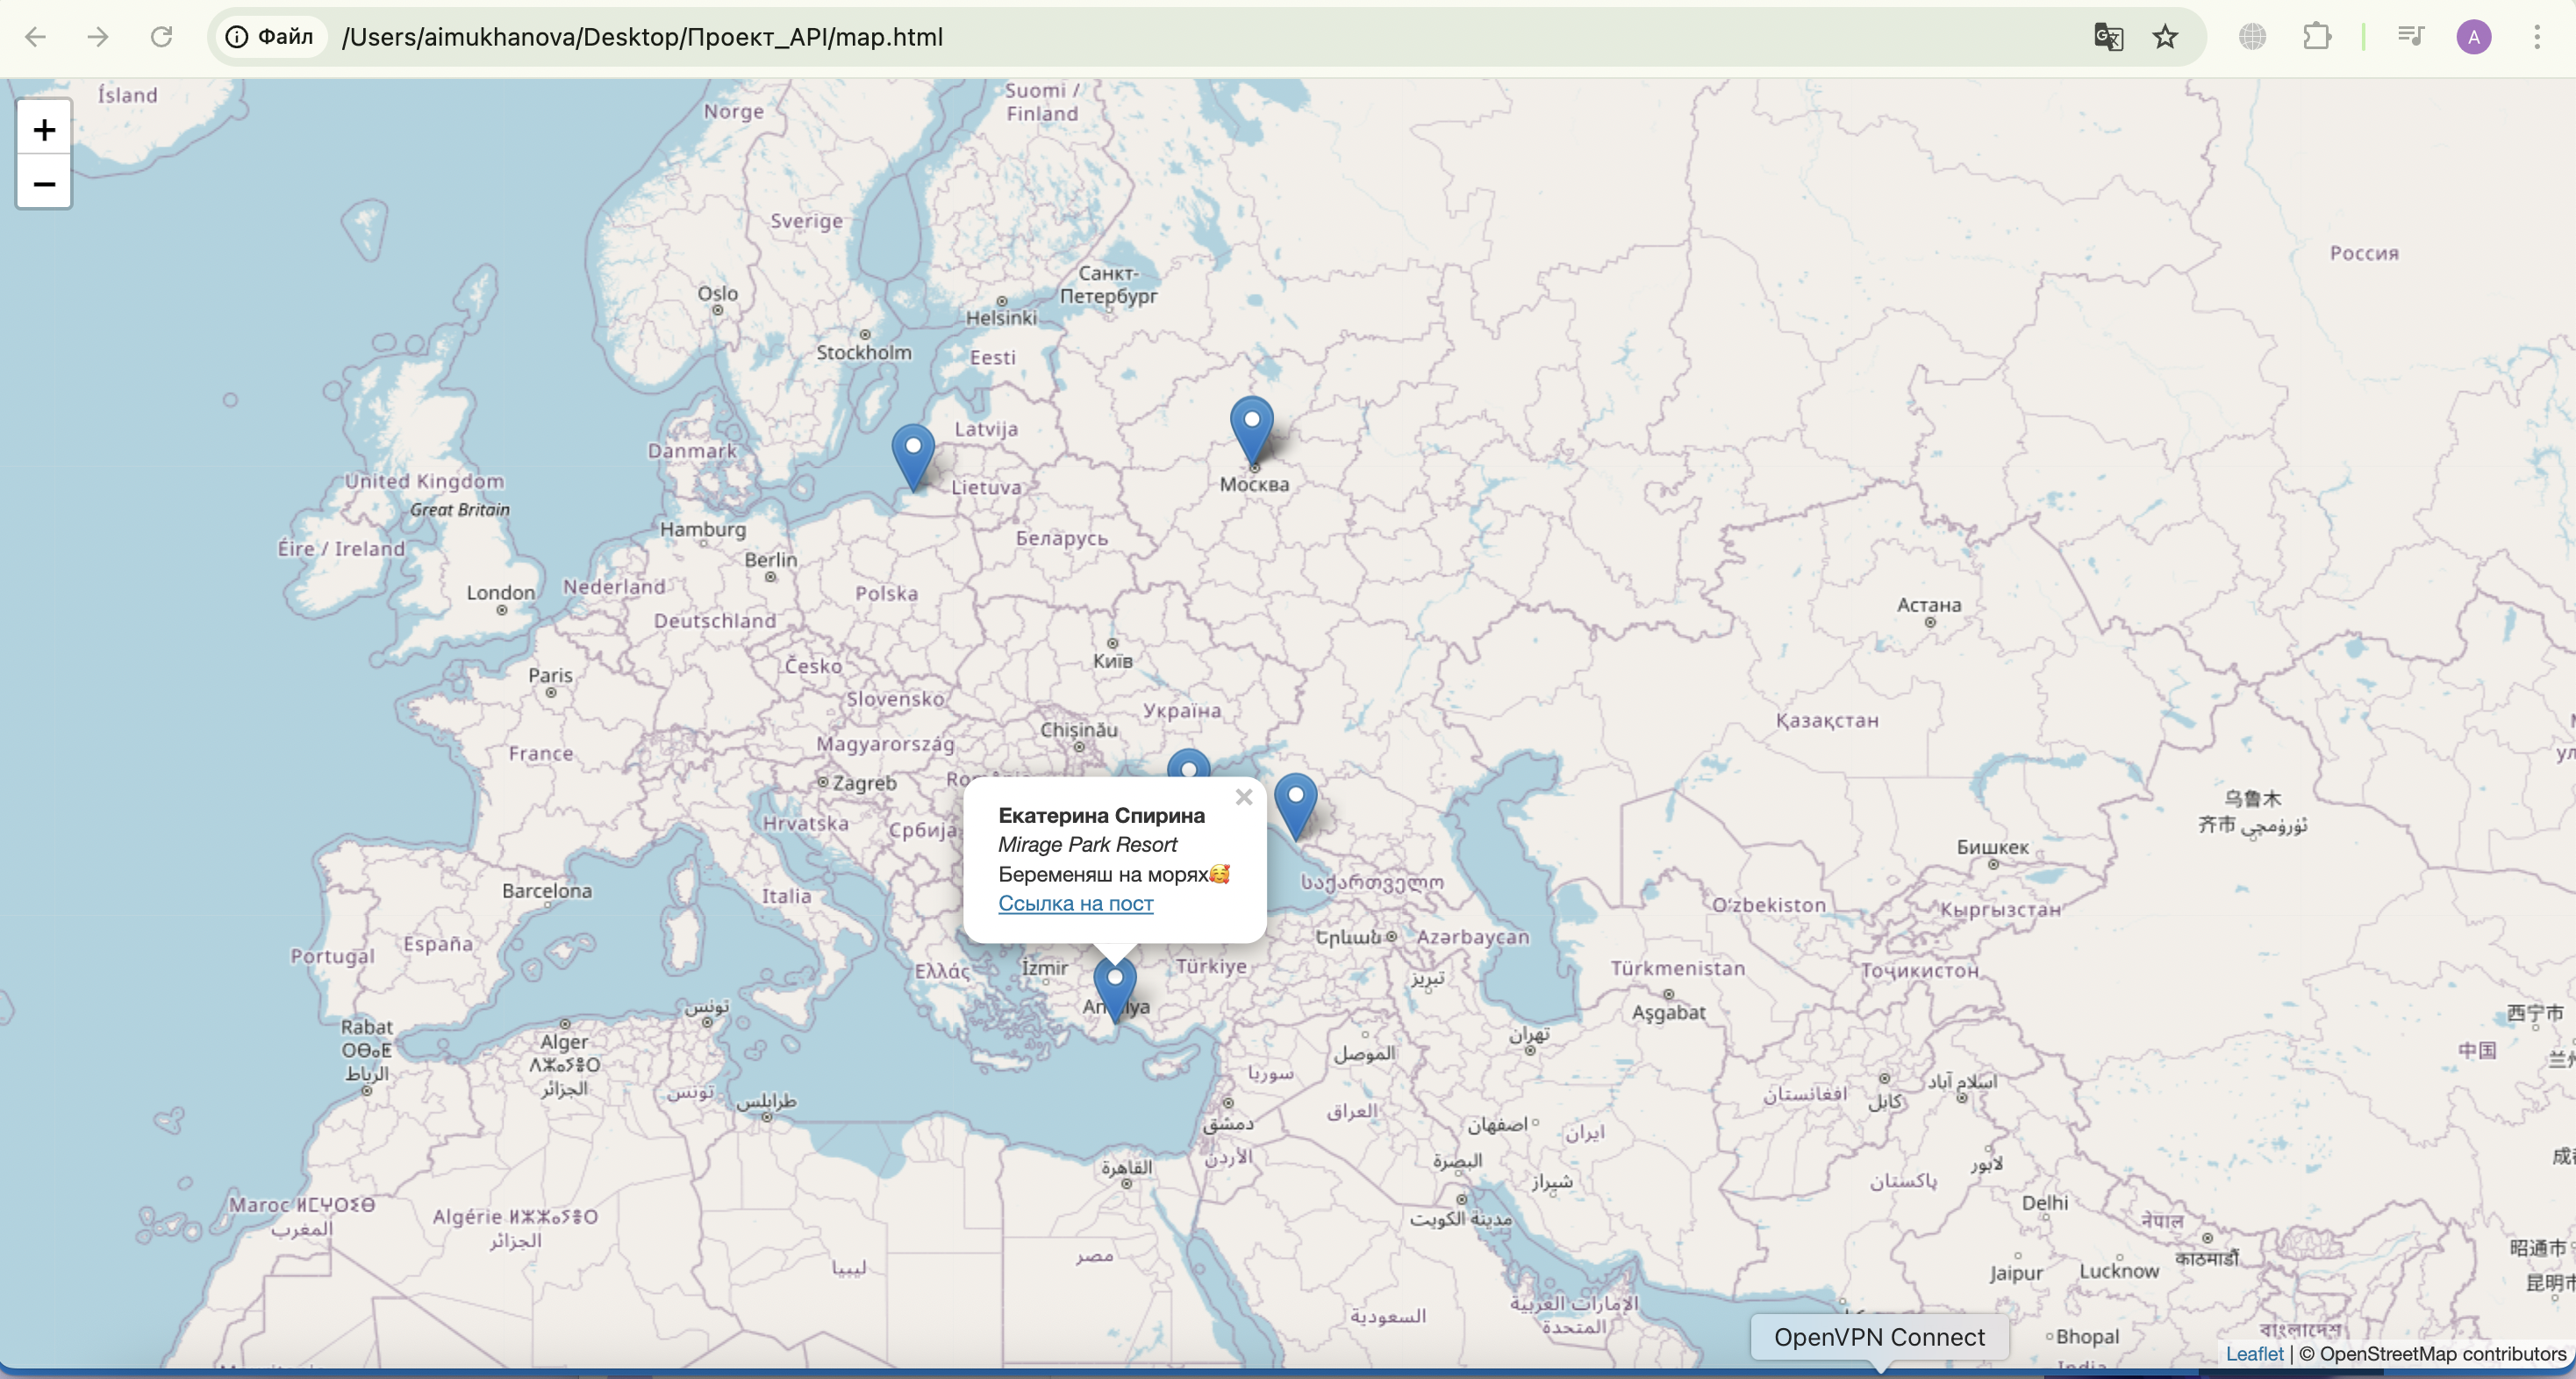
Task: Click the Leaflet attribution link
Action: pos(2254,1353)
